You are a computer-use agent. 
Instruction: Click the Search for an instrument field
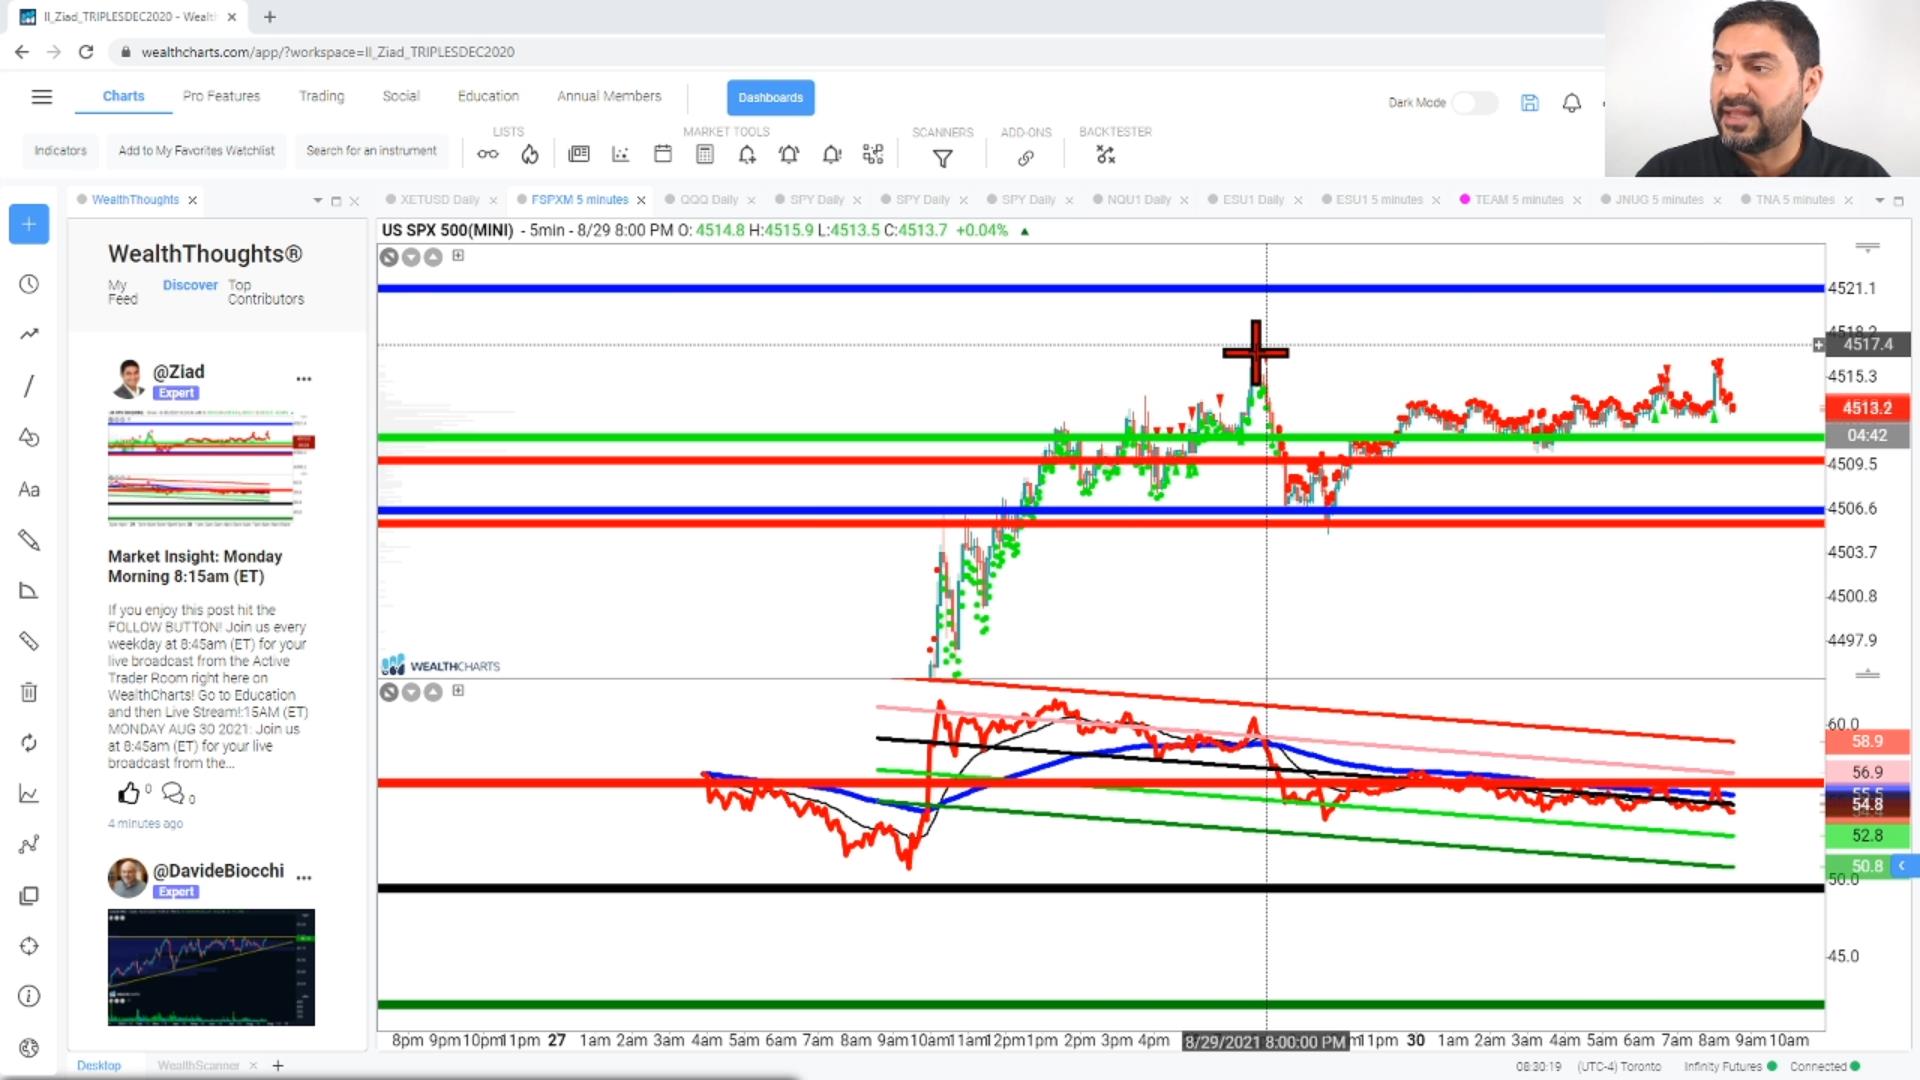pyautogui.click(x=371, y=151)
